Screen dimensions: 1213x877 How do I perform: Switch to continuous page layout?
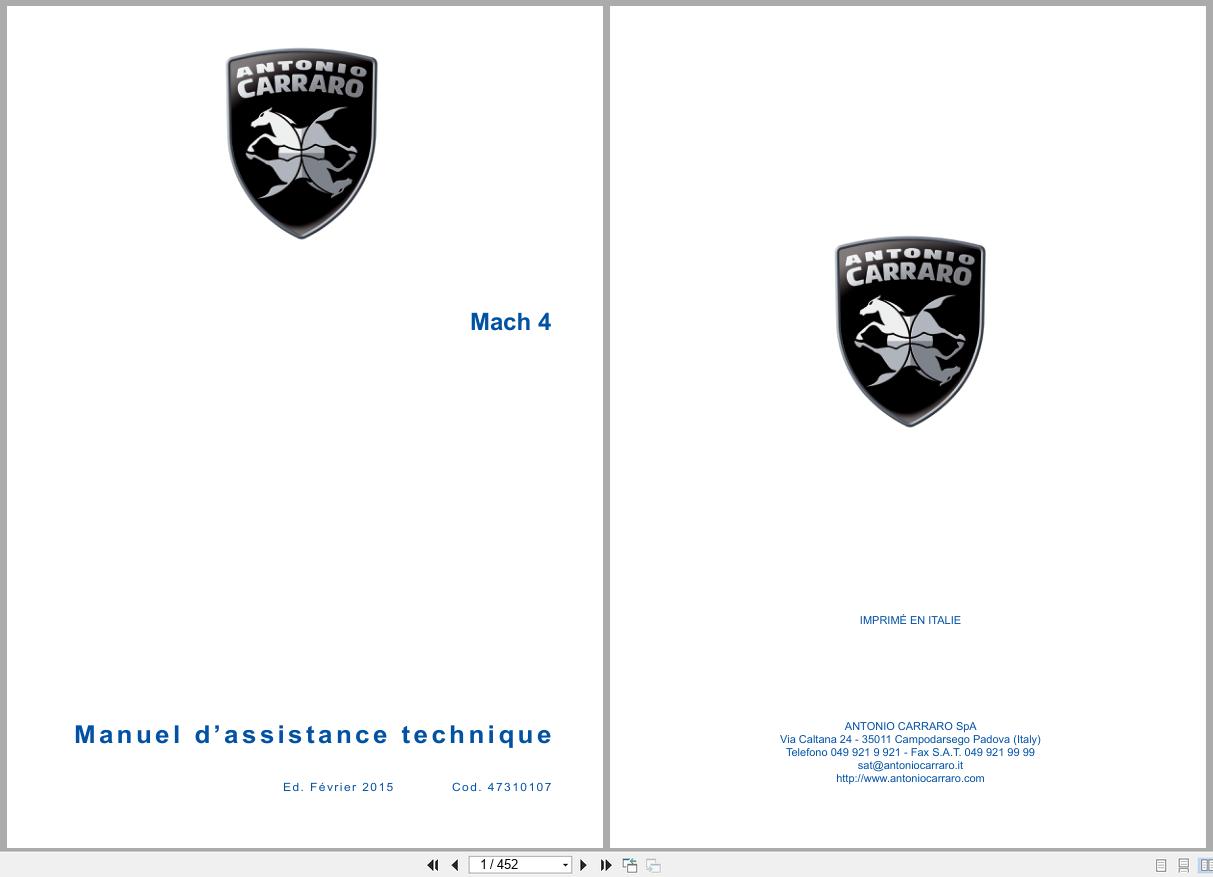tap(1183, 865)
